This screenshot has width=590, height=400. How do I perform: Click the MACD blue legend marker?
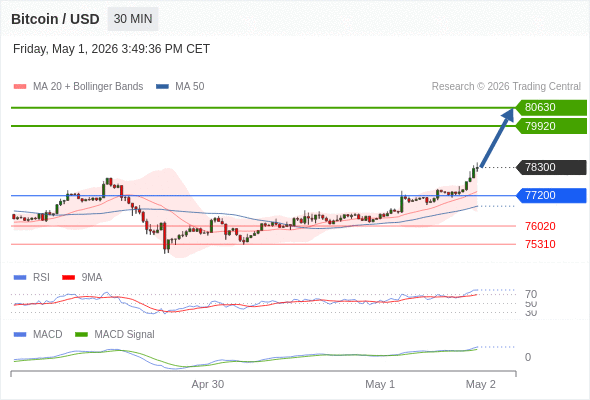pos(20,335)
